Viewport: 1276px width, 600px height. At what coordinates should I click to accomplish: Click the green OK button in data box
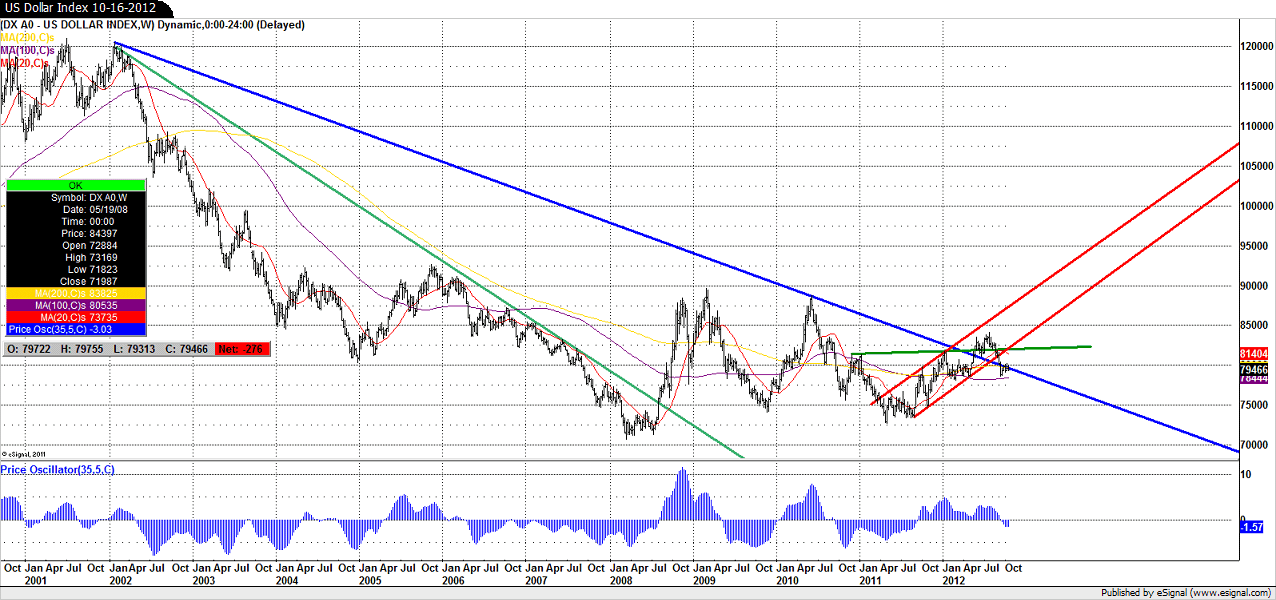click(75, 186)
